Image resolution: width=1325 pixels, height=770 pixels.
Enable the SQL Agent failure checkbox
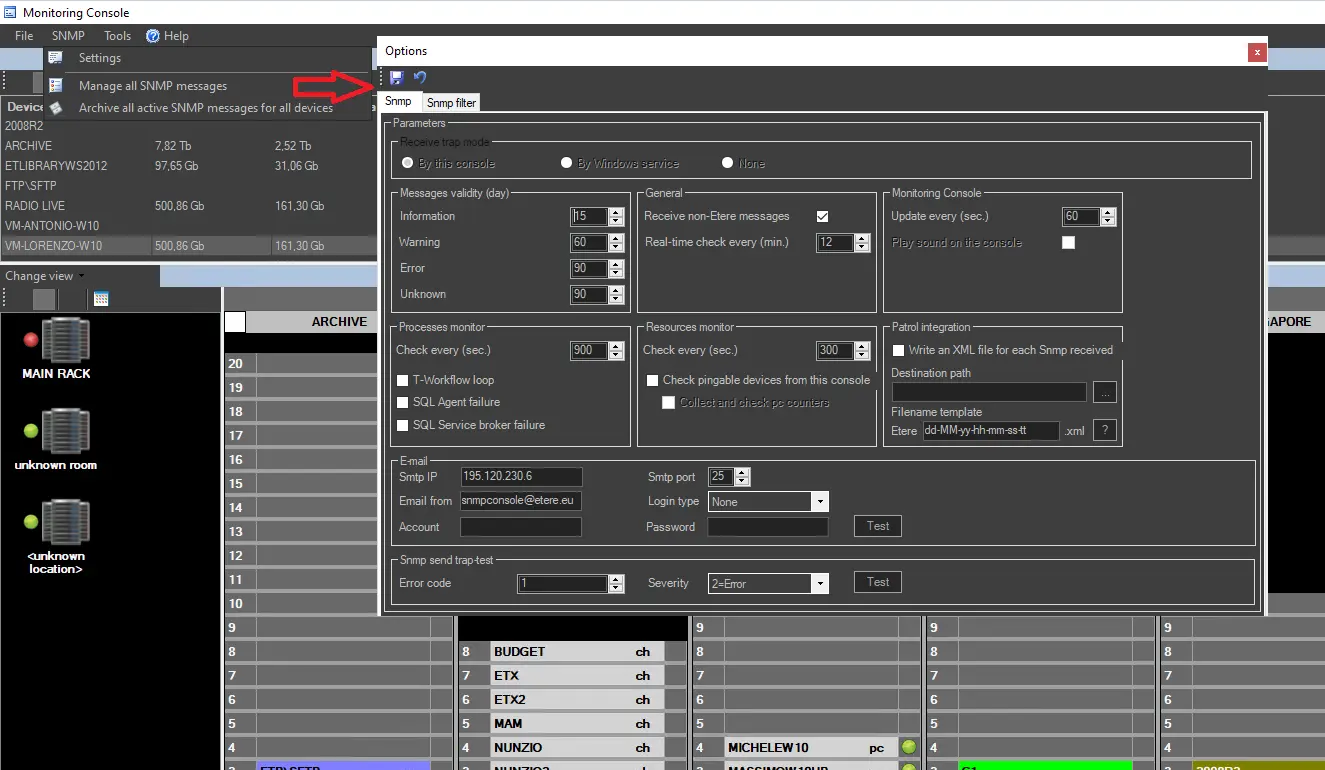(403, 402)
